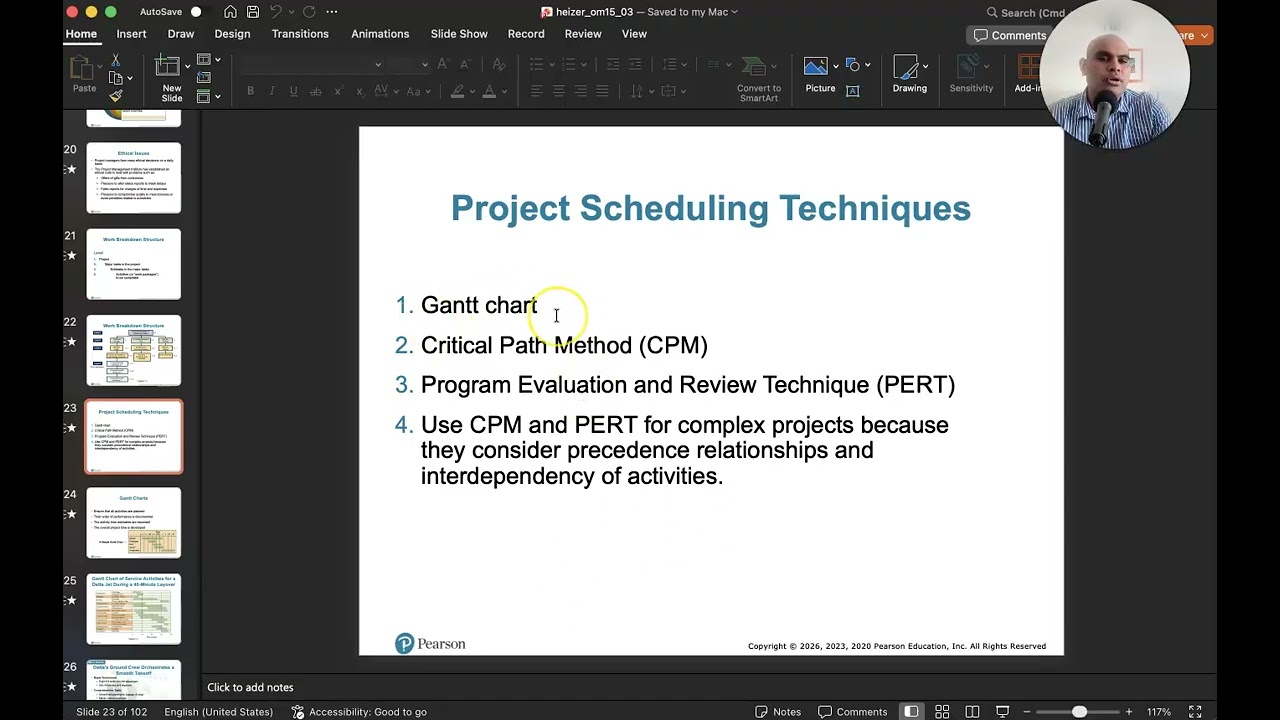This screenshot has width=1280, height=720.
Task: Fit slide to current window
Action: (1195, 712)
